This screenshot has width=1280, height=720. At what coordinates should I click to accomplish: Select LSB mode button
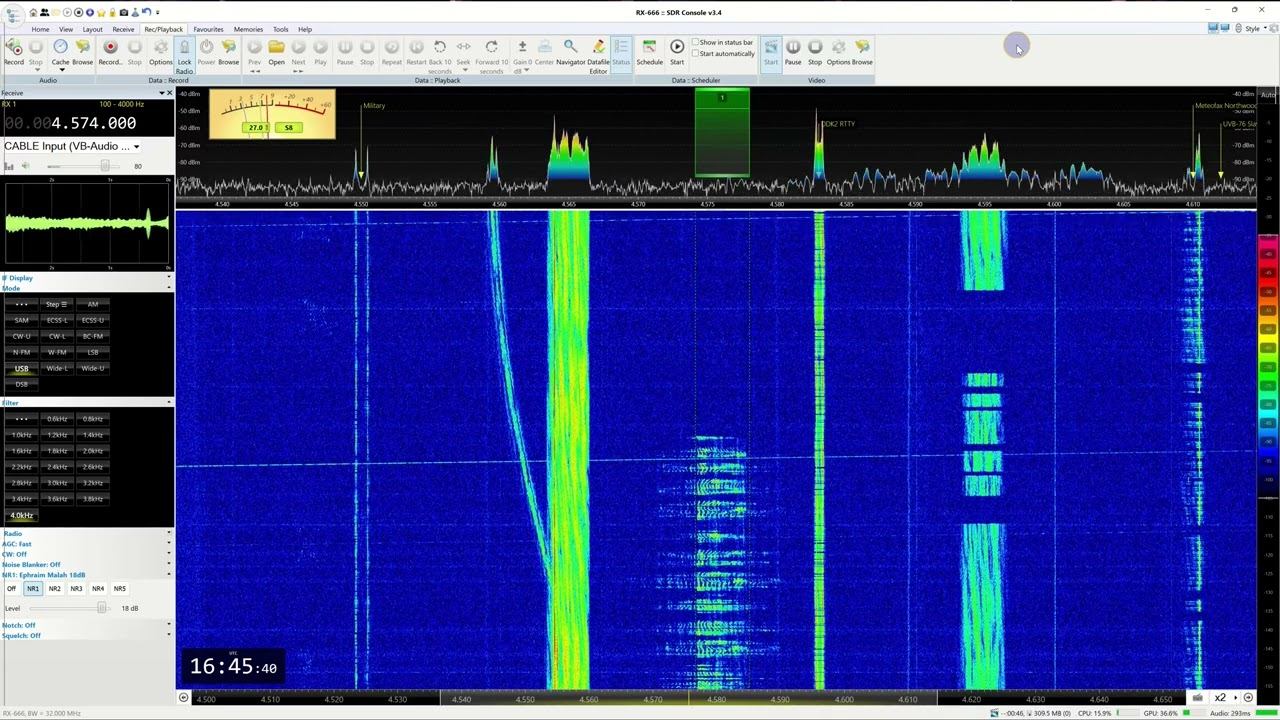click(93, 352)
